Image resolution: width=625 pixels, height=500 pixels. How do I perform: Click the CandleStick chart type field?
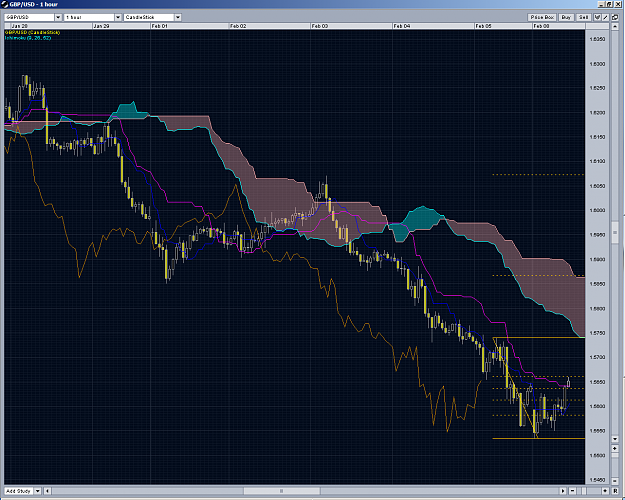coord(149,17)
